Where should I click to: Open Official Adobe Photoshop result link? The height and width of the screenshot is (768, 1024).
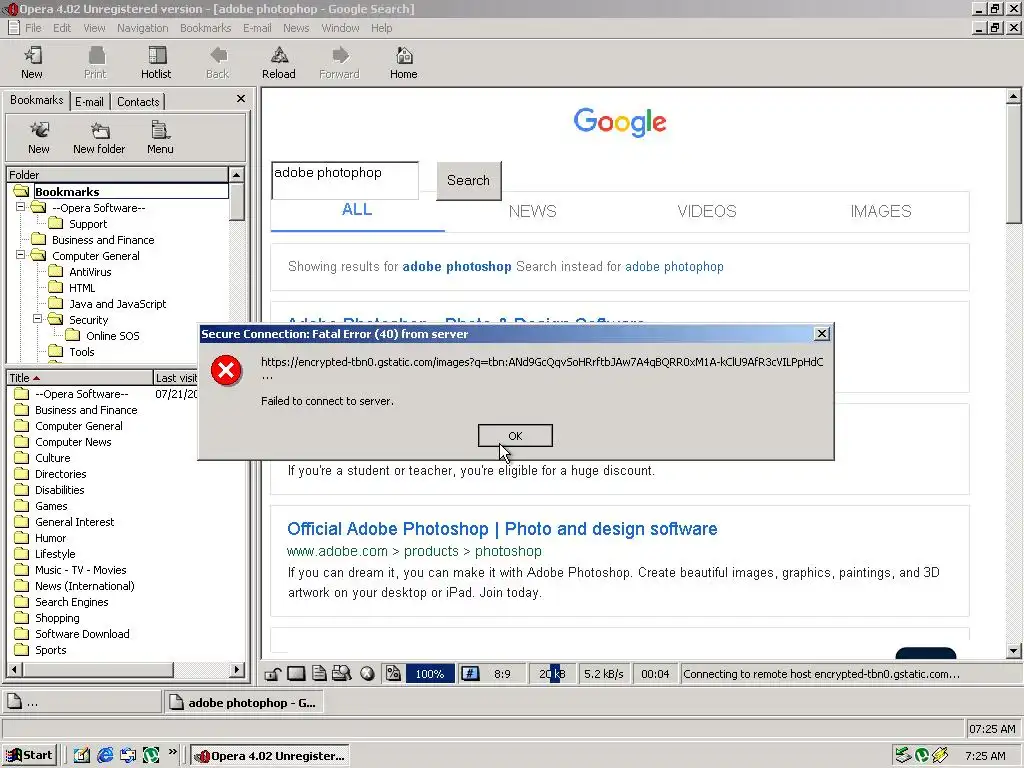tap(502, 528)
